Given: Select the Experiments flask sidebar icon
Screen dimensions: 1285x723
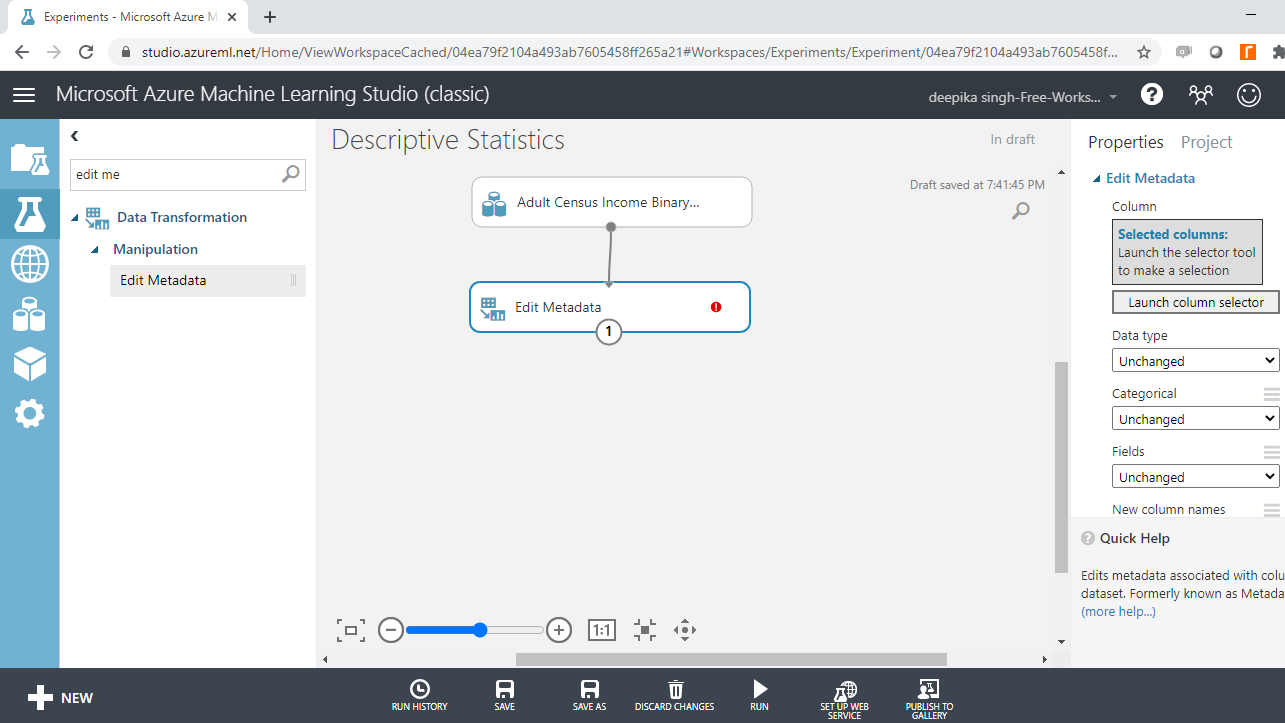Looking at the screenshot, I should click(x=29, y=213).
